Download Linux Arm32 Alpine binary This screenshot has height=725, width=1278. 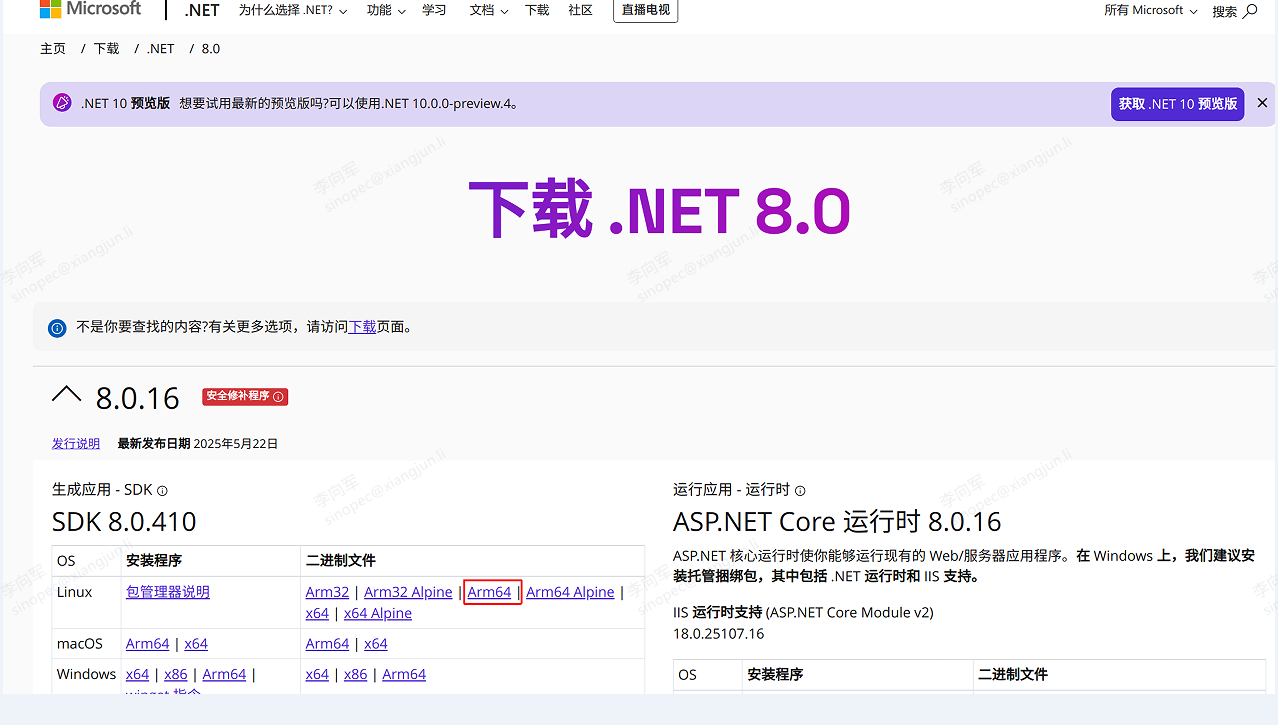[408, 592]
